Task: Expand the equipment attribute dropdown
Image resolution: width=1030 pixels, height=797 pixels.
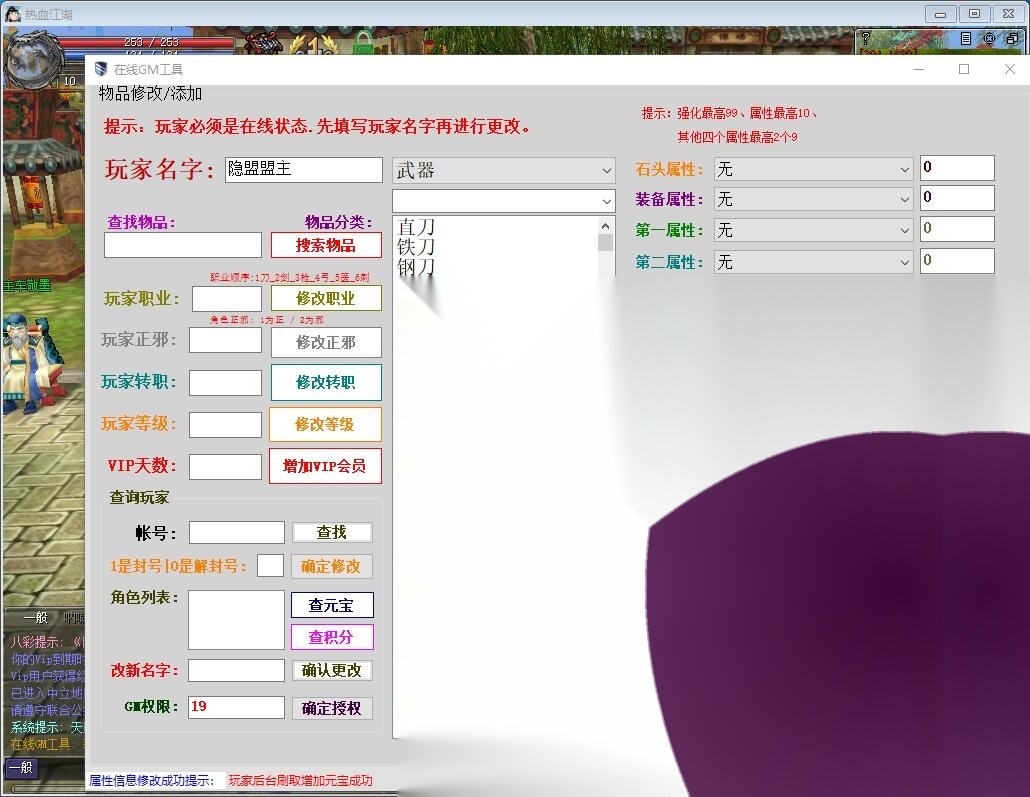Action: click(813, 199)
